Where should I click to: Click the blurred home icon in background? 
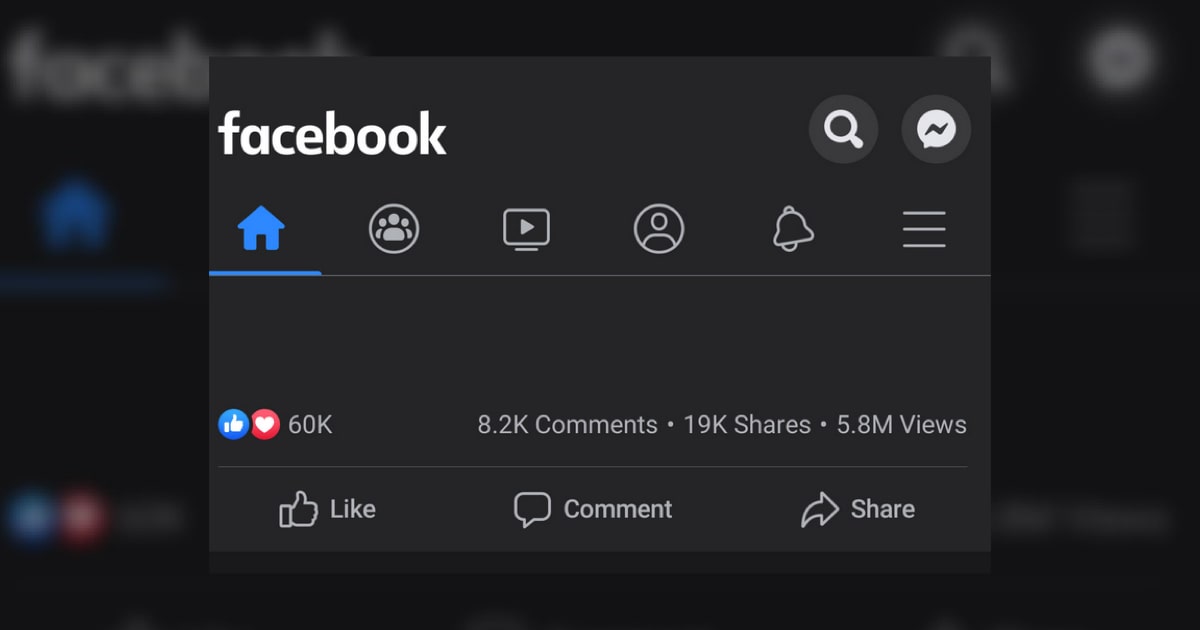(x=75, y=215)
